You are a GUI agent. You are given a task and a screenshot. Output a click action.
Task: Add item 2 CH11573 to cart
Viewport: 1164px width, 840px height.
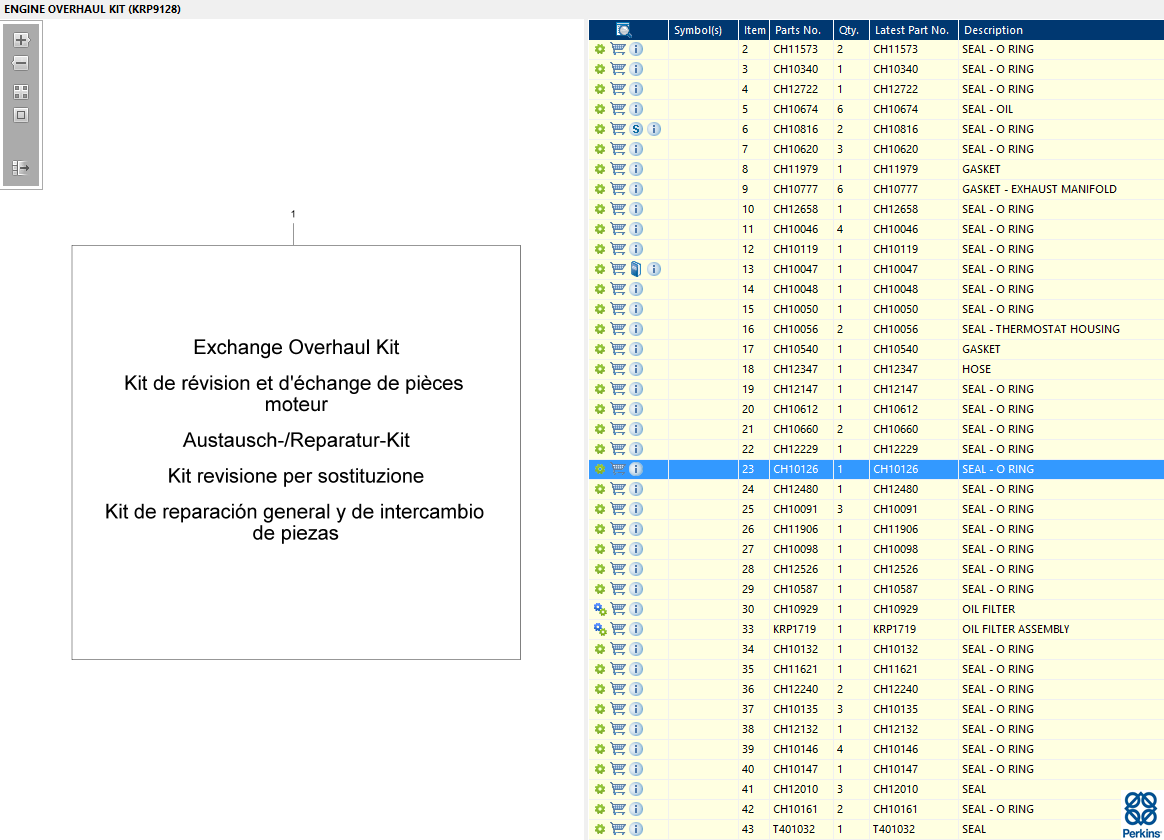coord(618,49)
